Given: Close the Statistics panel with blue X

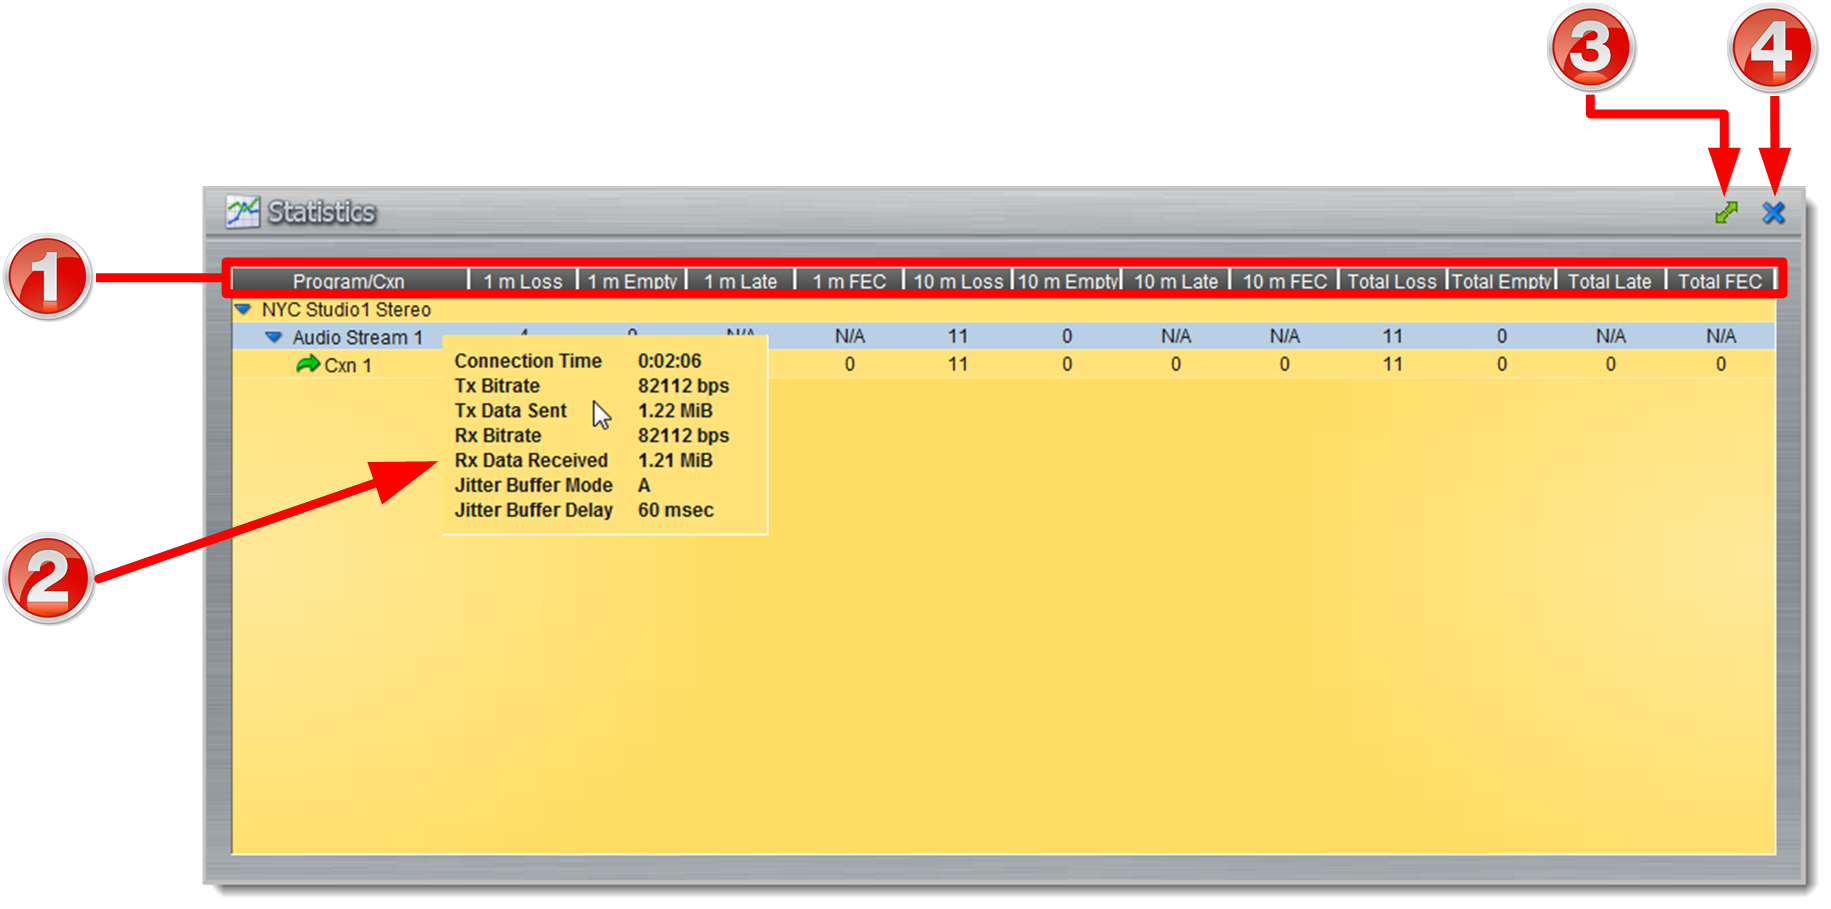Looking at the screenshot, I should tap(1773, 212).
